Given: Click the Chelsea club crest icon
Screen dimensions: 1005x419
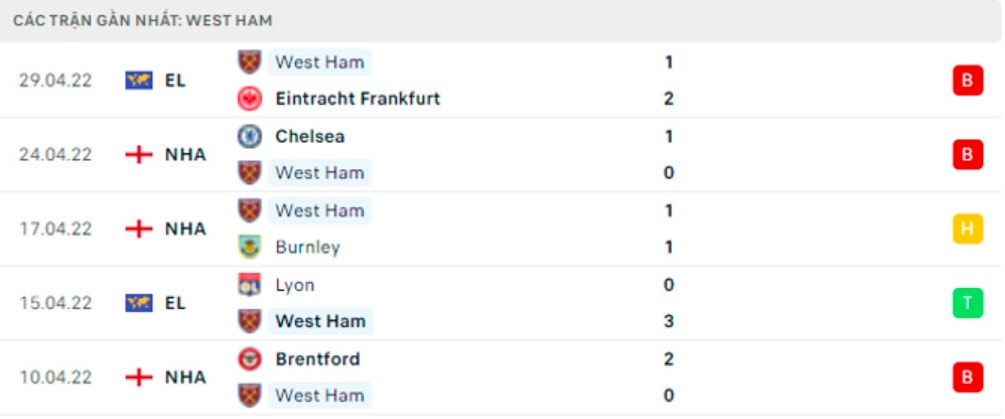Looking at the screenshot, I should click(249, 136).
